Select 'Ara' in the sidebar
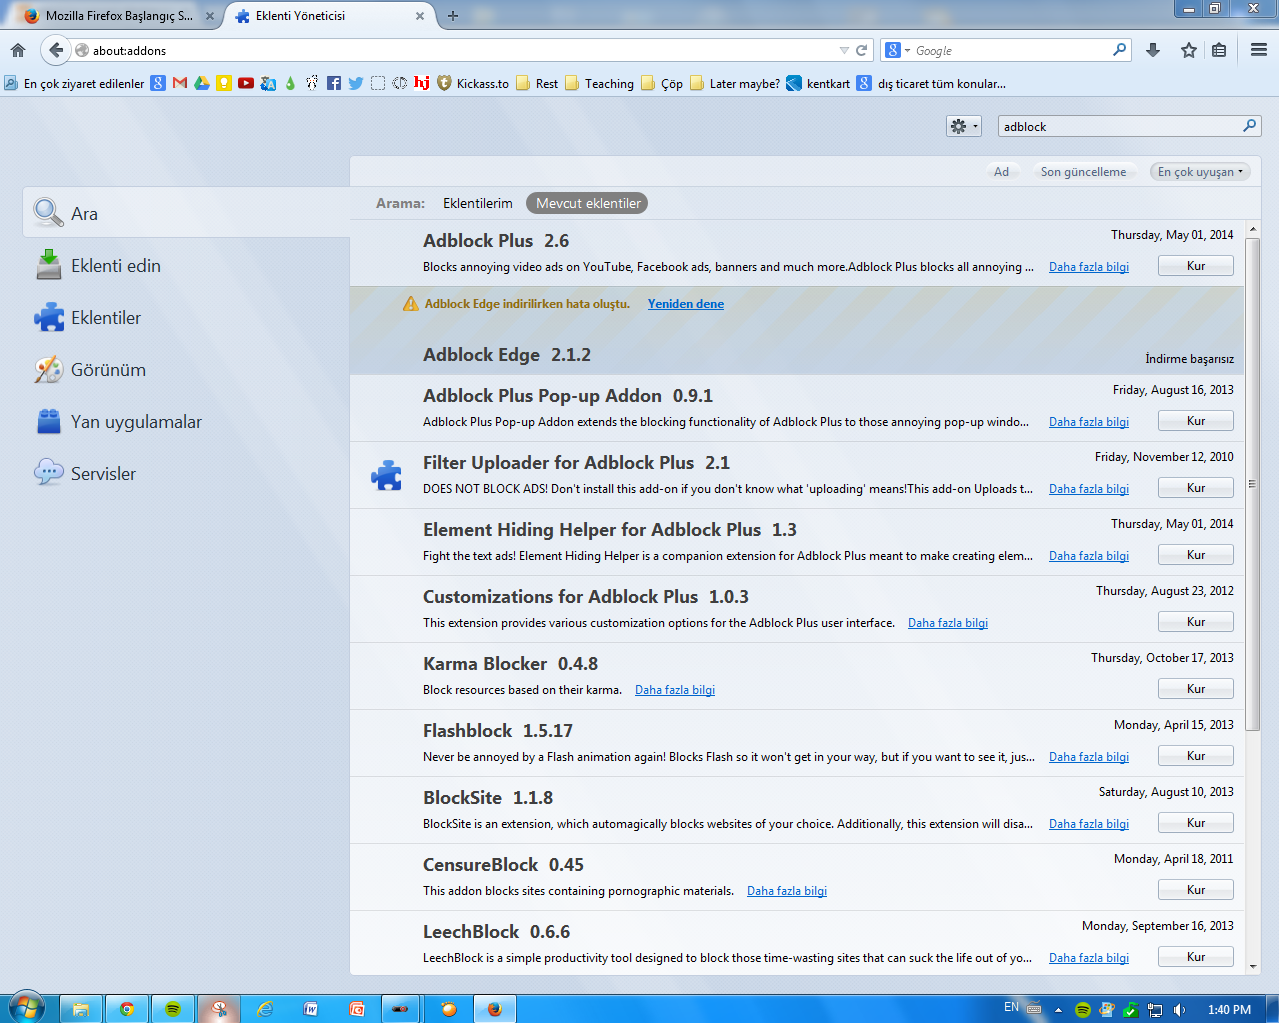 (186, 213)
